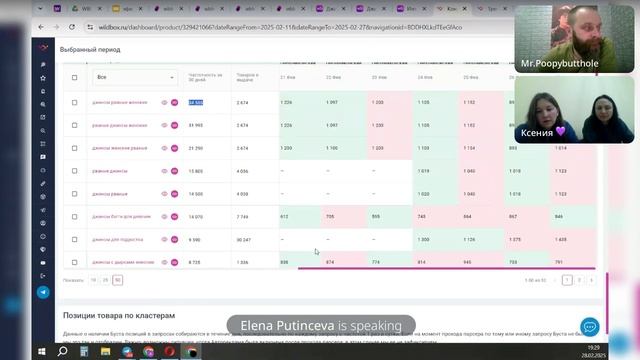Tick checkbox for "рваные джинсы женские" row
The width and height of the screenshot is (640, 360).
(74, 125)
